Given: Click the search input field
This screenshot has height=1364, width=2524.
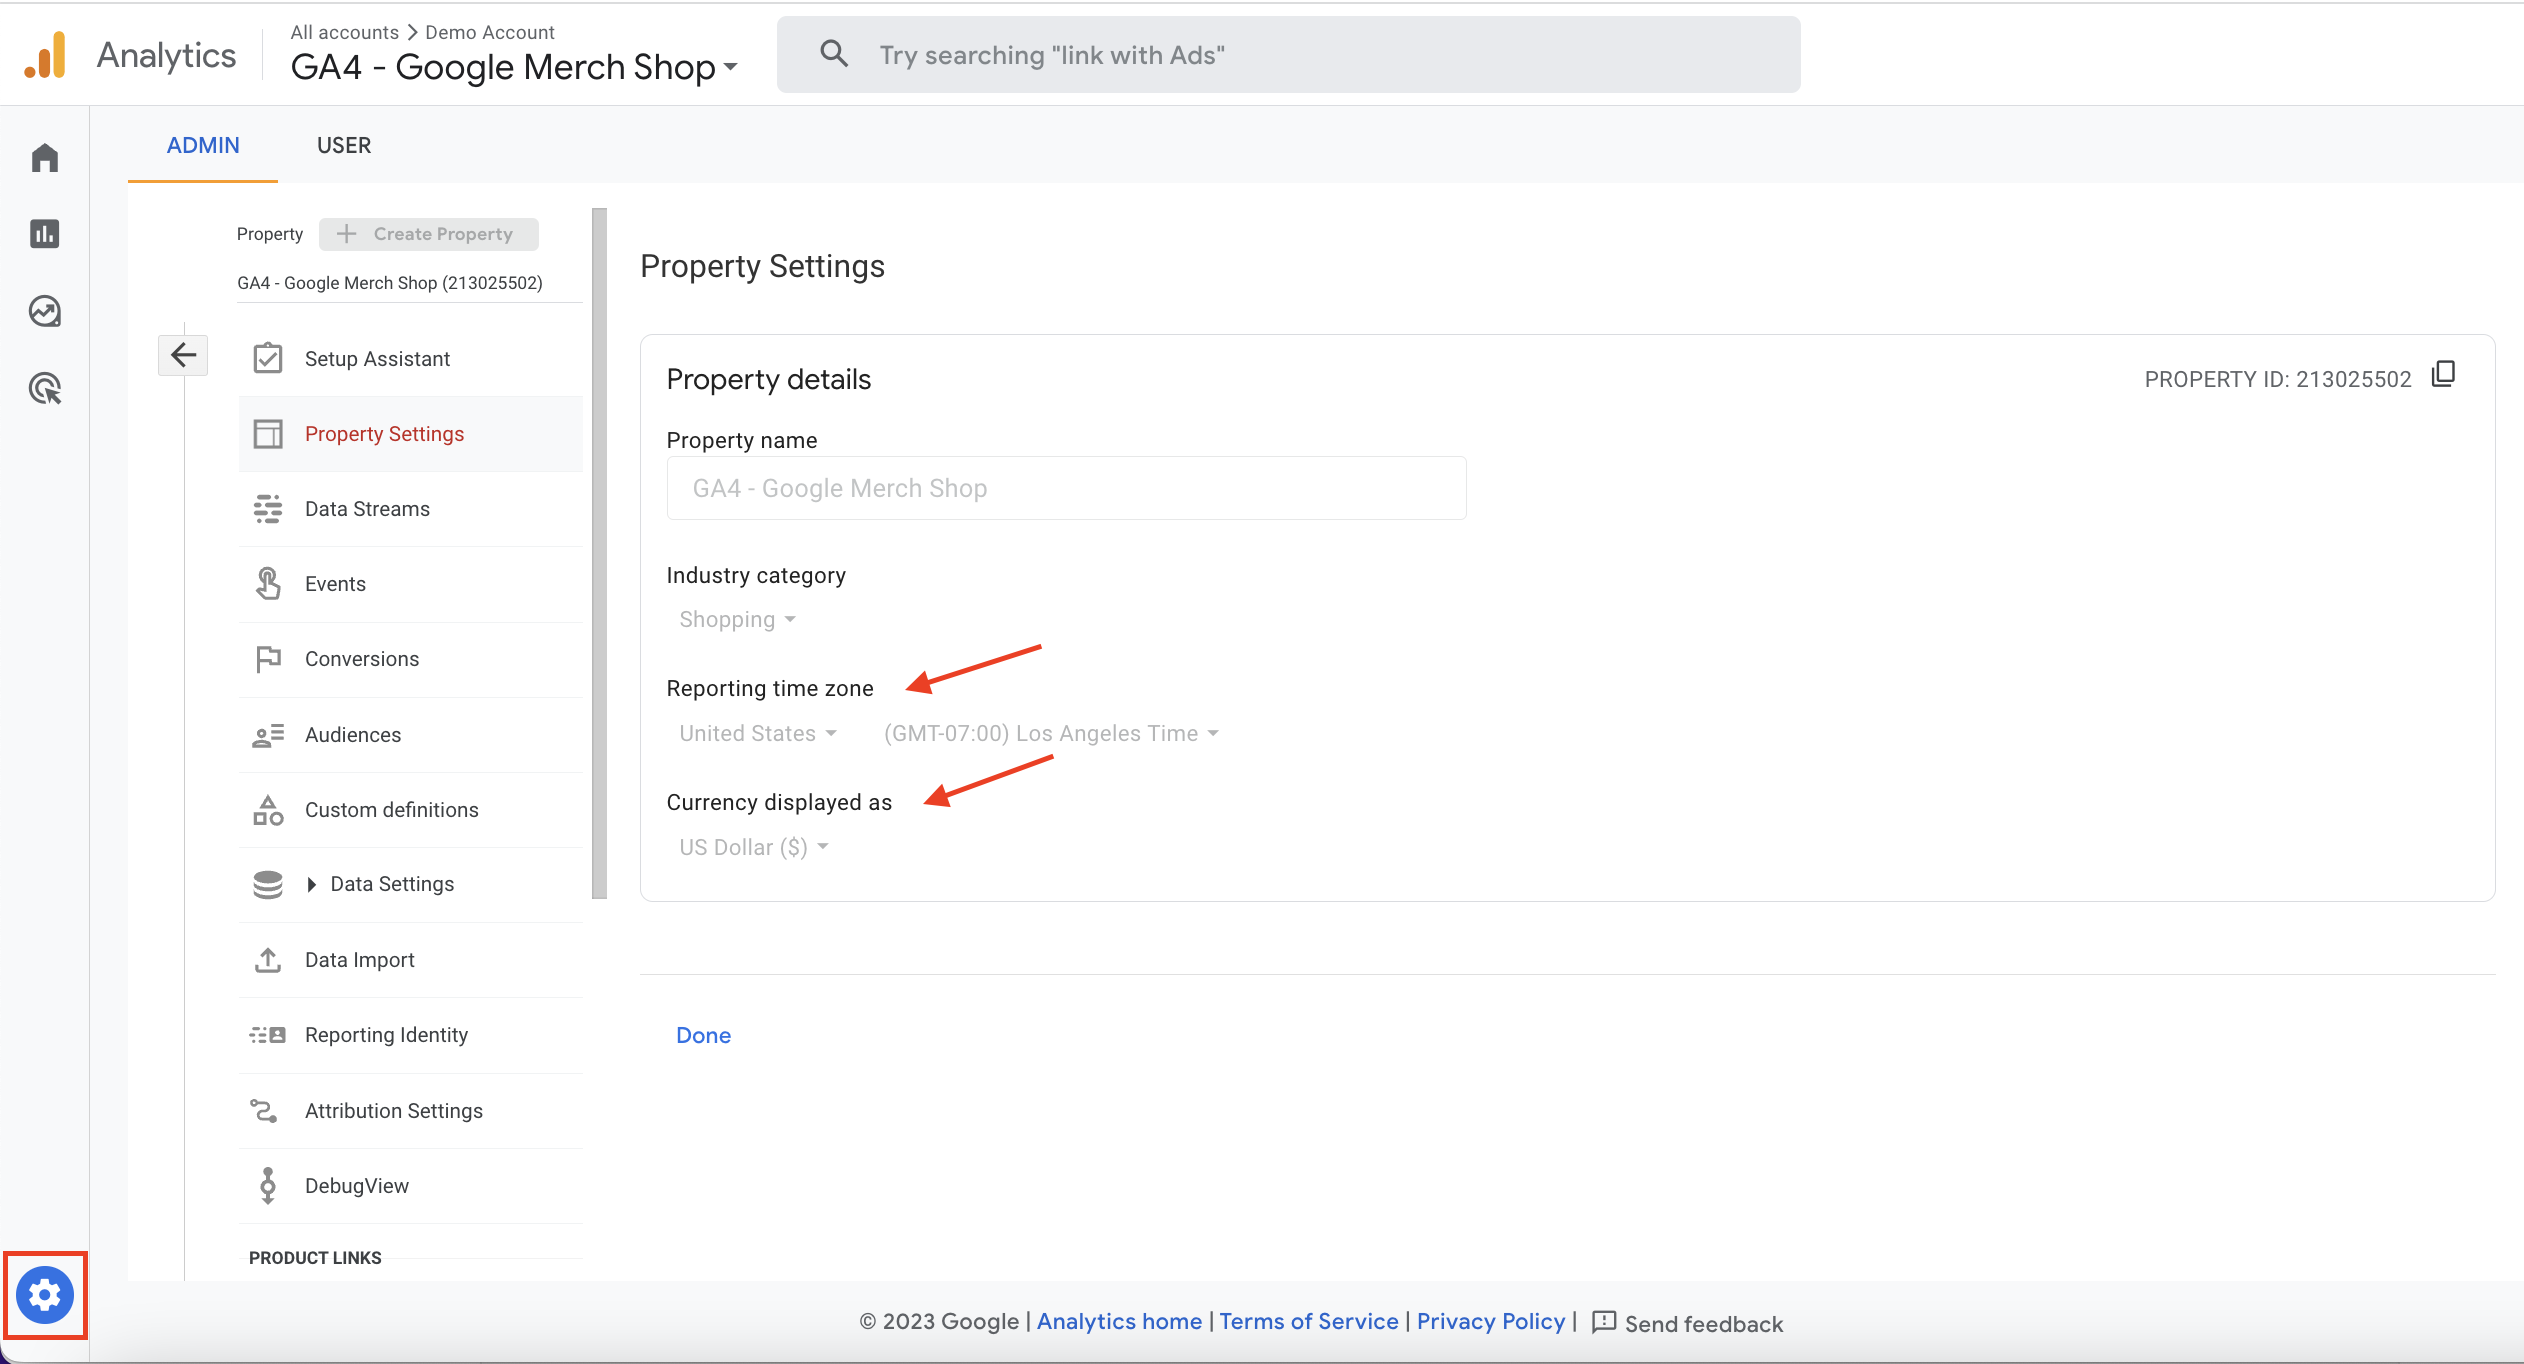Looking at the screenshot, I should (1289, 55).
